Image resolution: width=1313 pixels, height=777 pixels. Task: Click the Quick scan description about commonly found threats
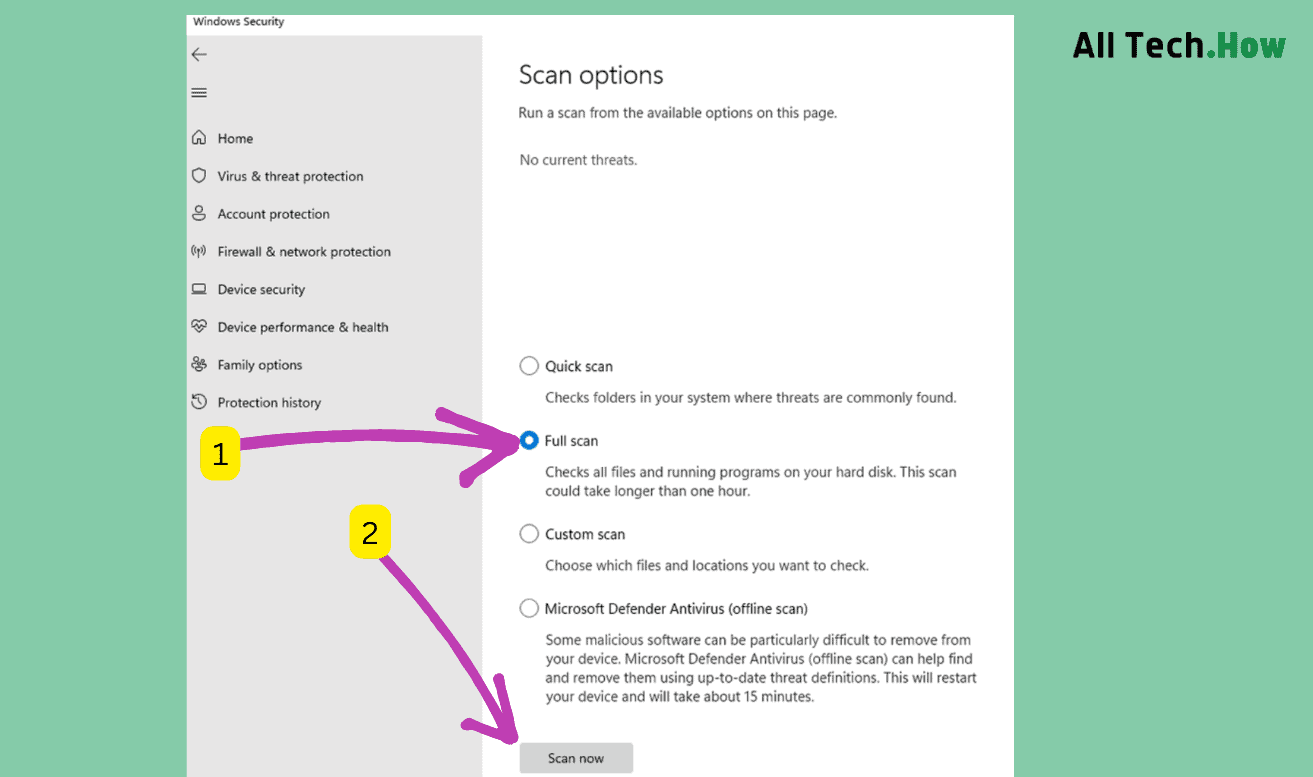pyautogui.click(x=751, y=397)
